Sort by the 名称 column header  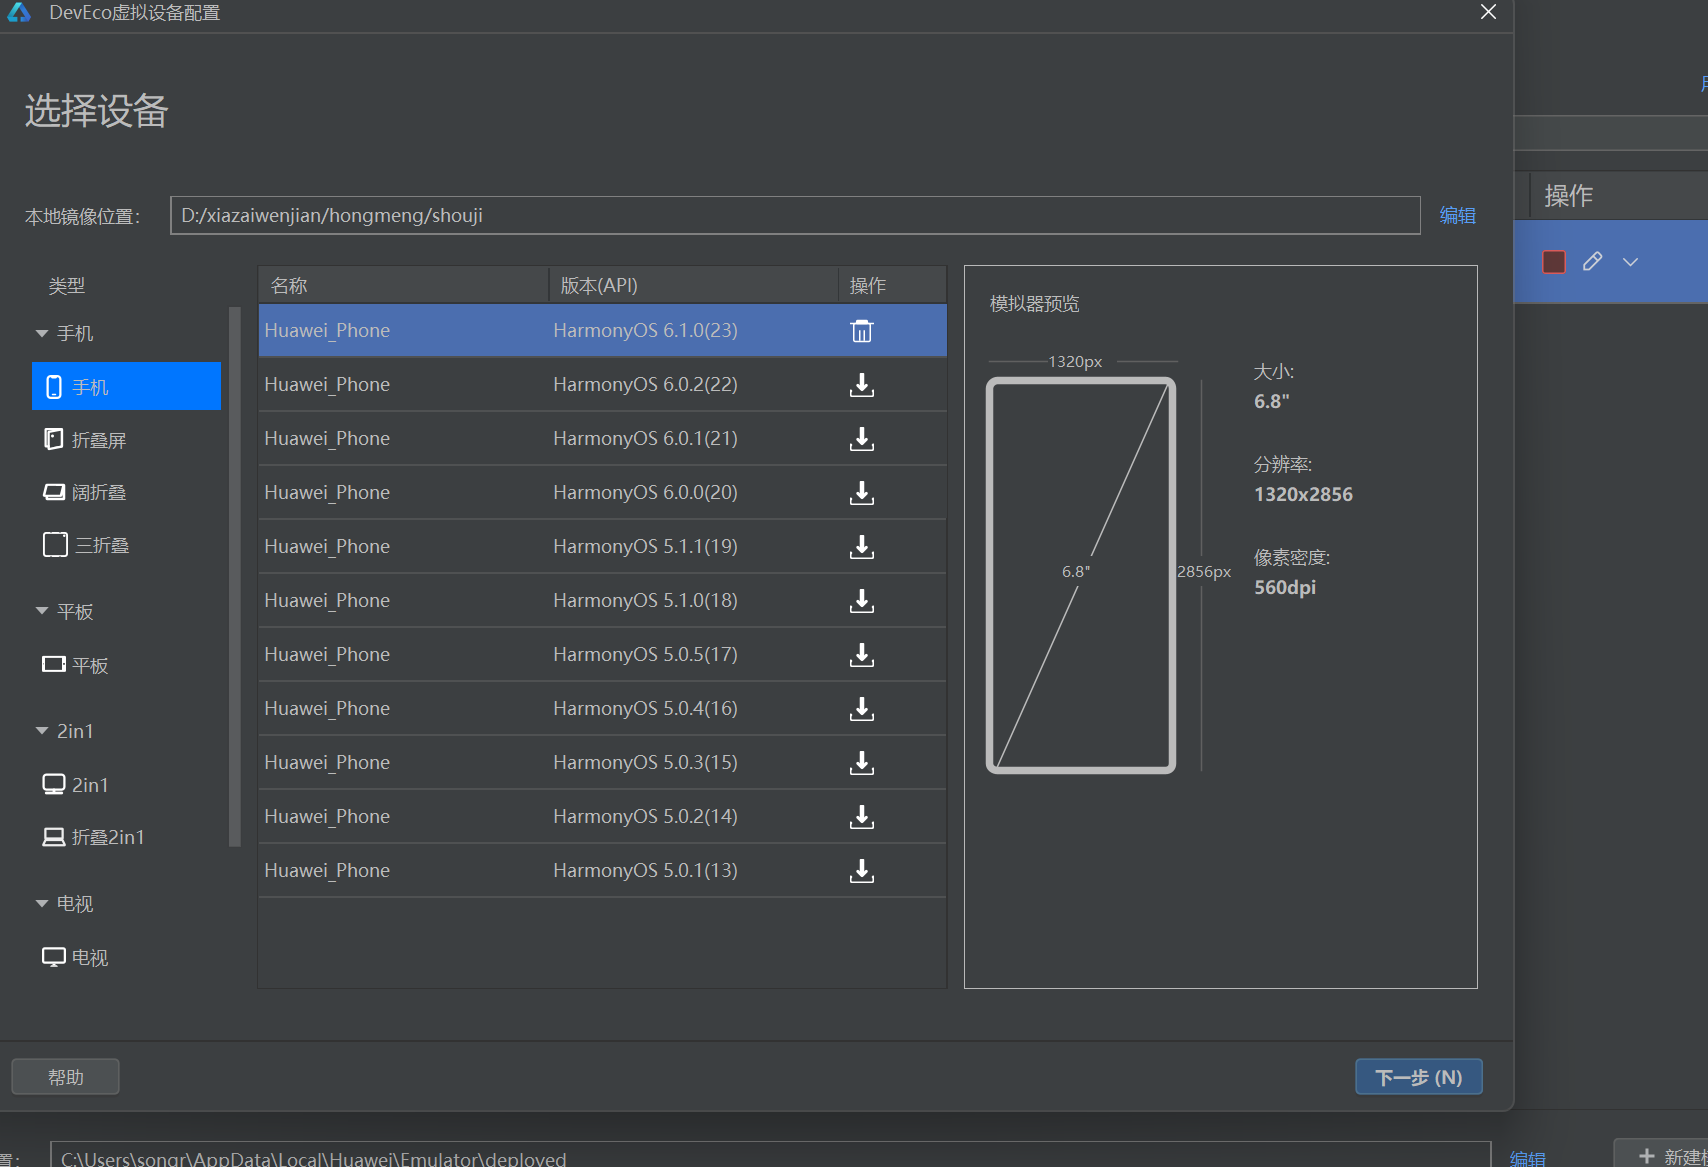point(403,285)
